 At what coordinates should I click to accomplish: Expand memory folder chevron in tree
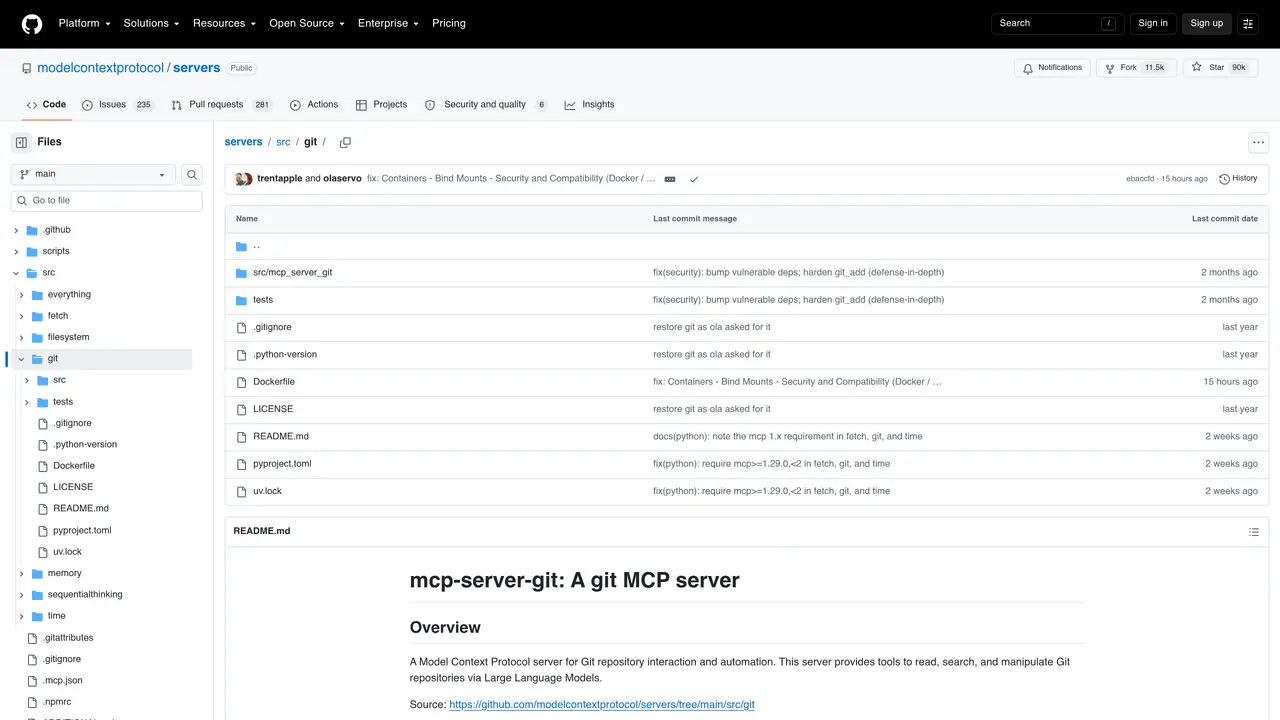pyautogui.click(x=21, y=574)
